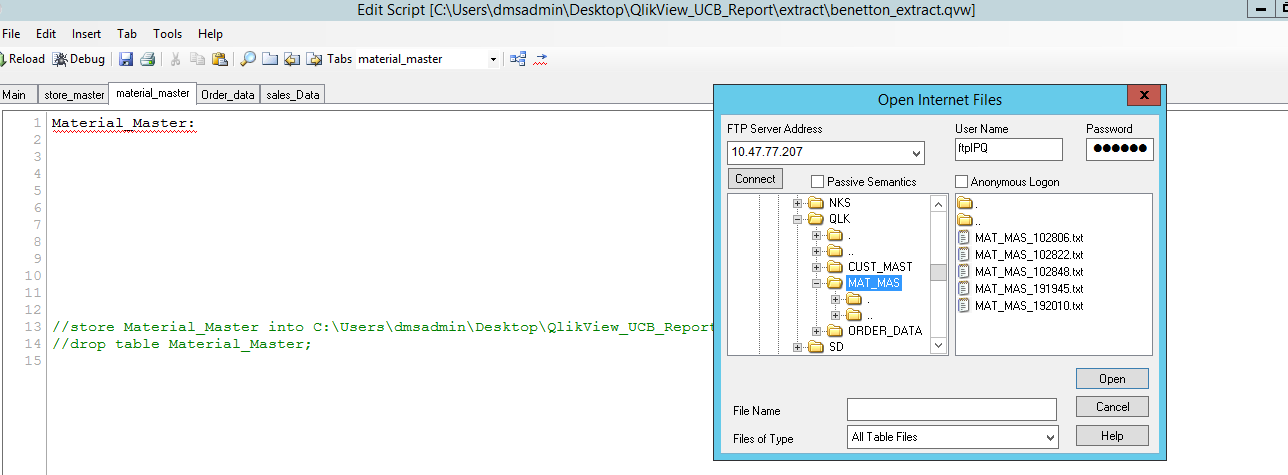Open the Edit menu
The image size is (1288, 475).
tap(46, 34)
